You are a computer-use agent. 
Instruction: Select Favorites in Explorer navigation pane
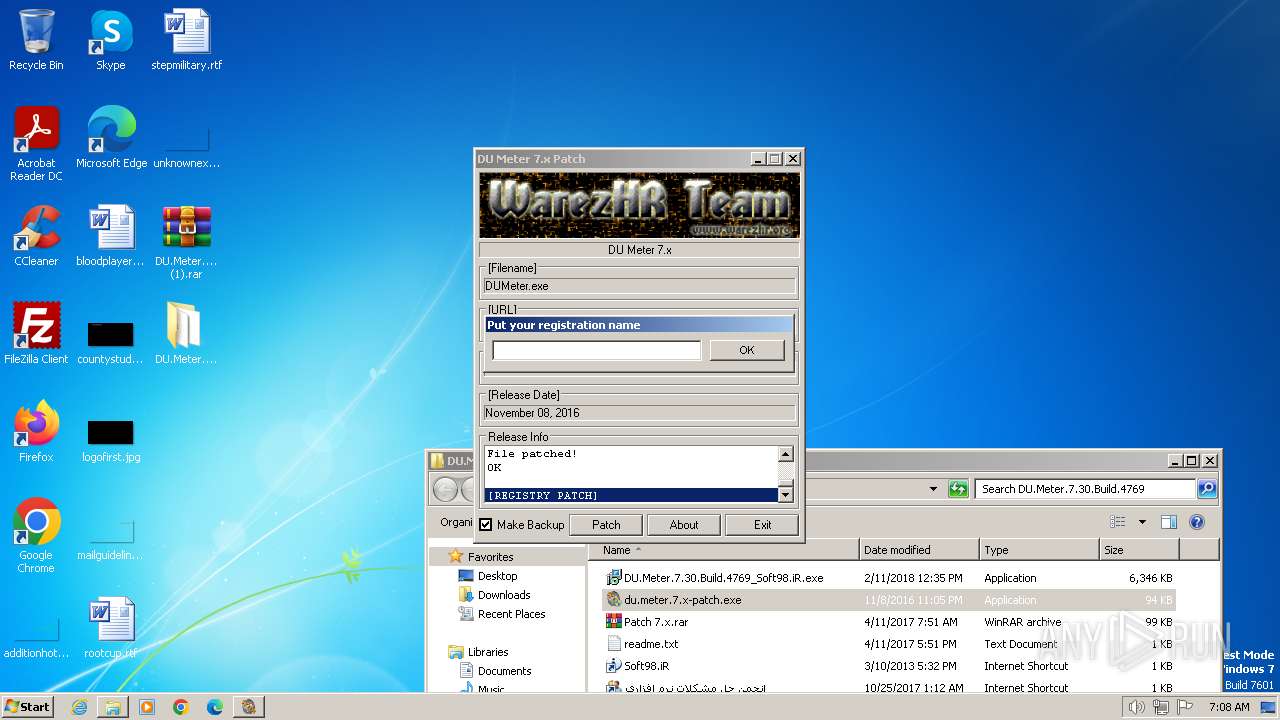point(490,557)
